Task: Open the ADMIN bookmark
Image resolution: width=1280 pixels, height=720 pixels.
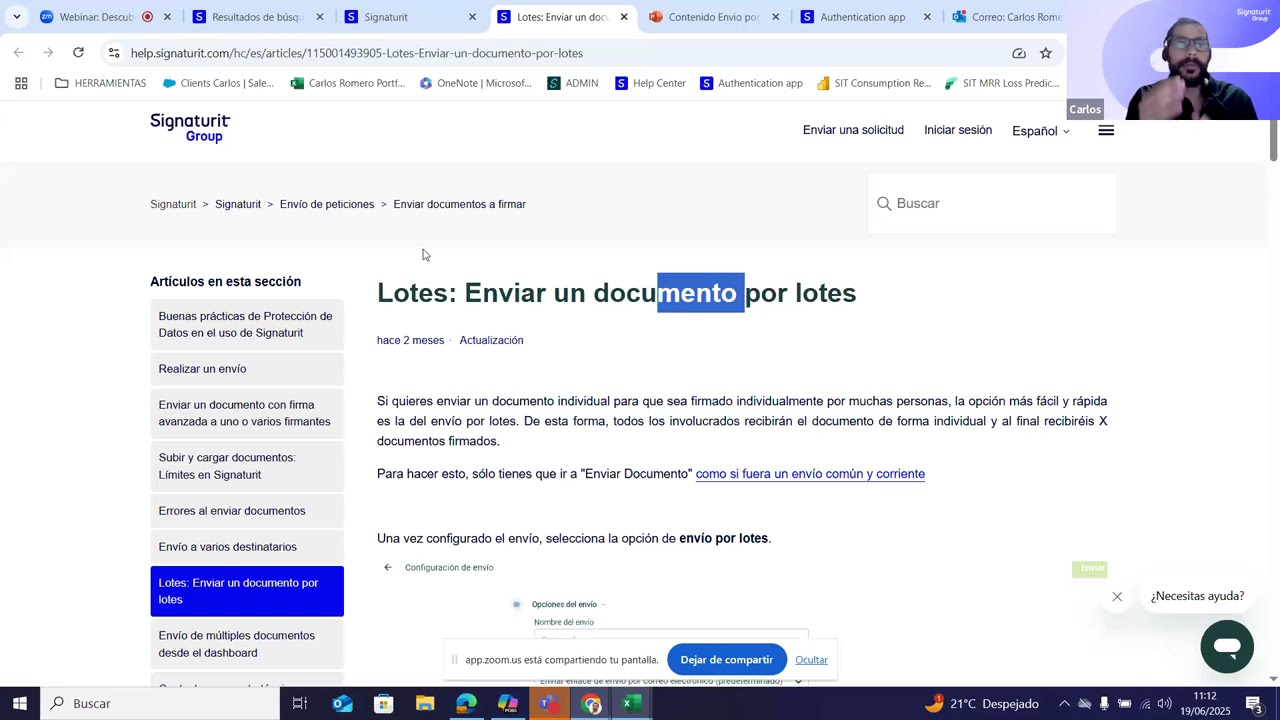Action: pos(573,83)
